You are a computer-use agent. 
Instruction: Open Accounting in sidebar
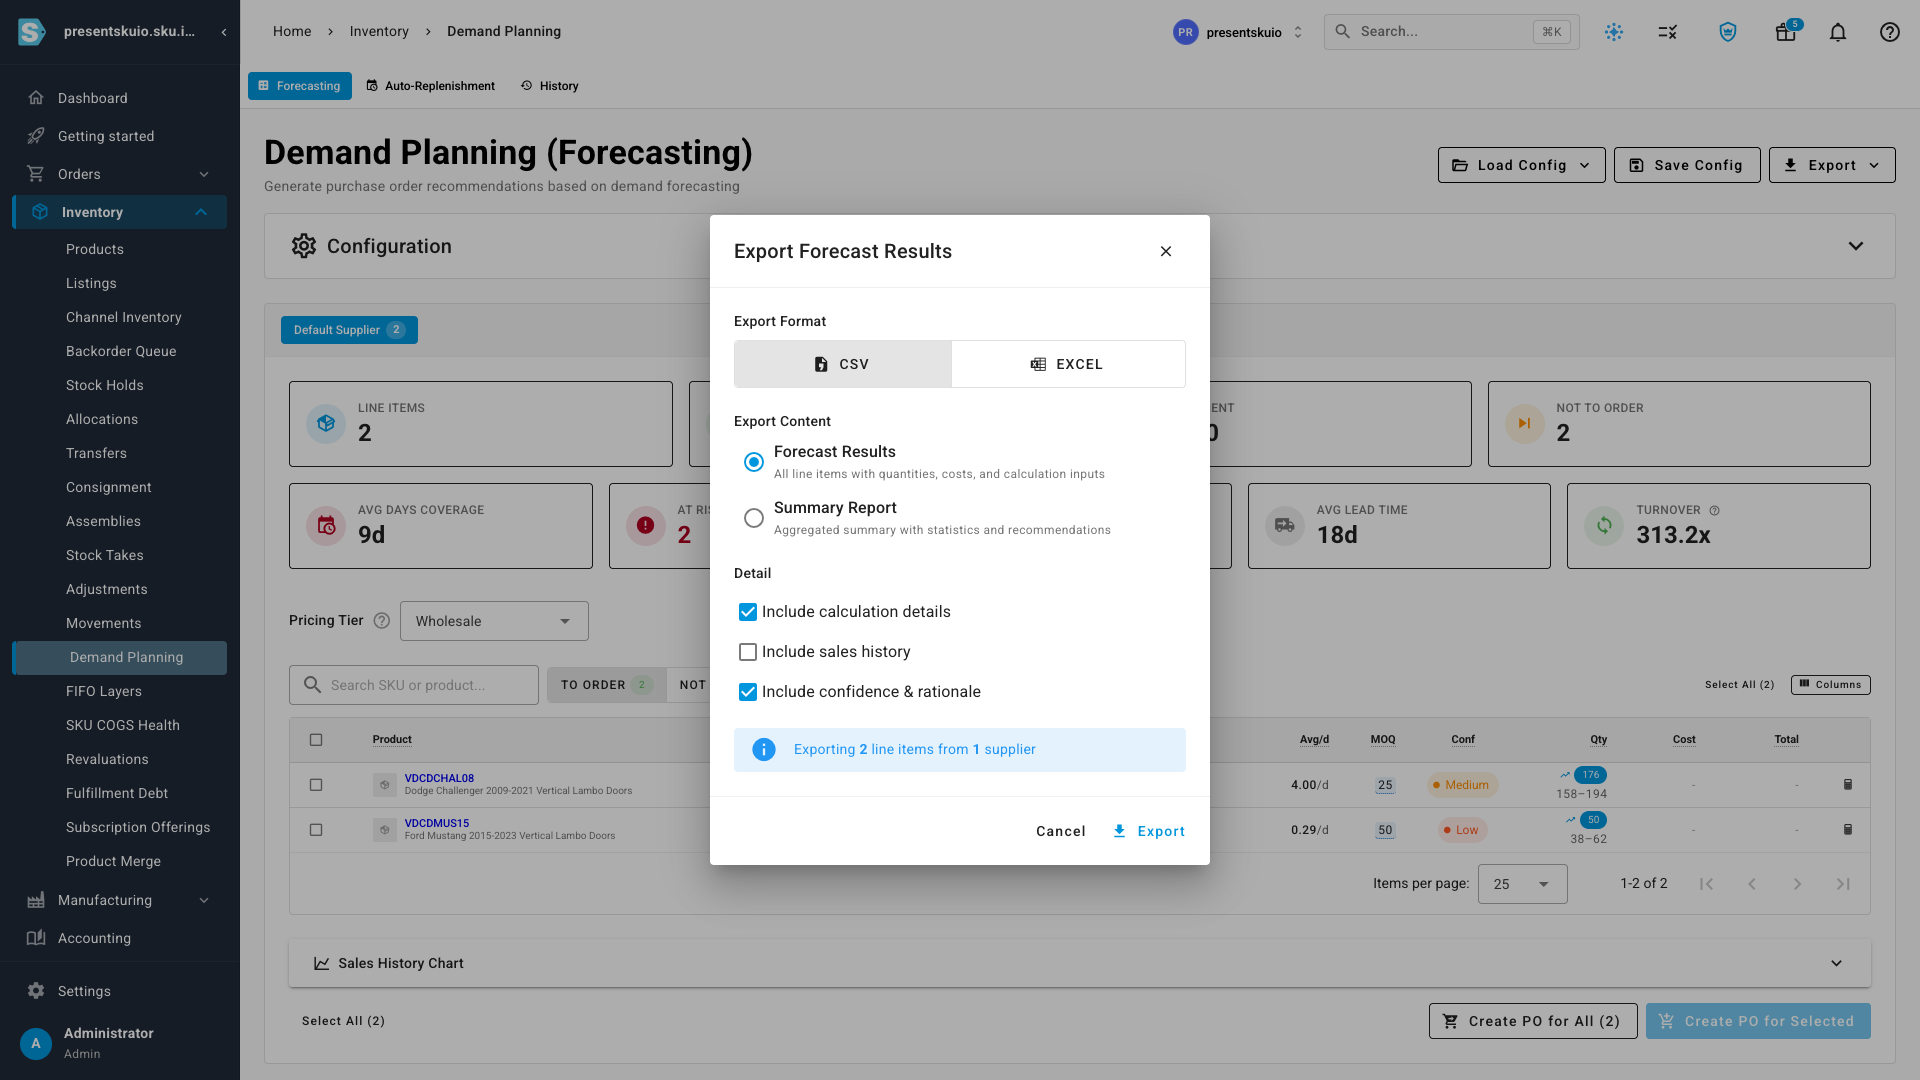click(x=120, y=938)
